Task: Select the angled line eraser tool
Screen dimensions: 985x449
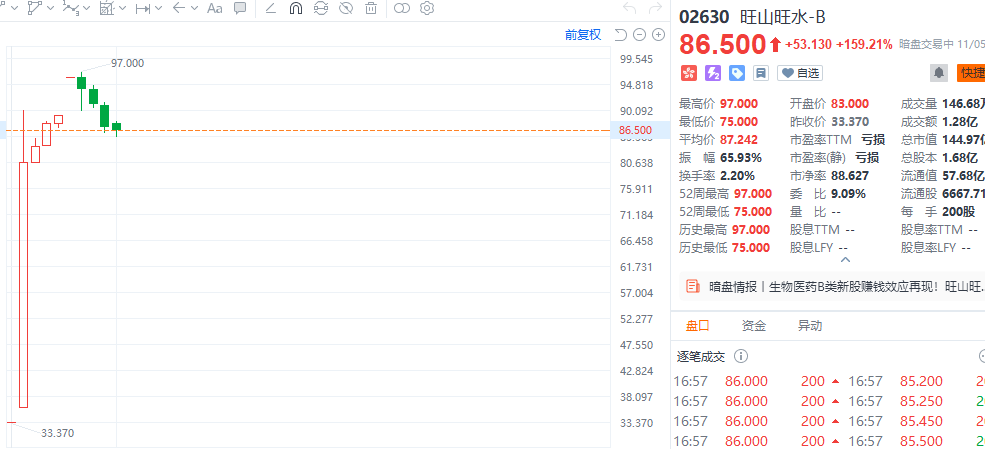Action: tap(271, 8)
